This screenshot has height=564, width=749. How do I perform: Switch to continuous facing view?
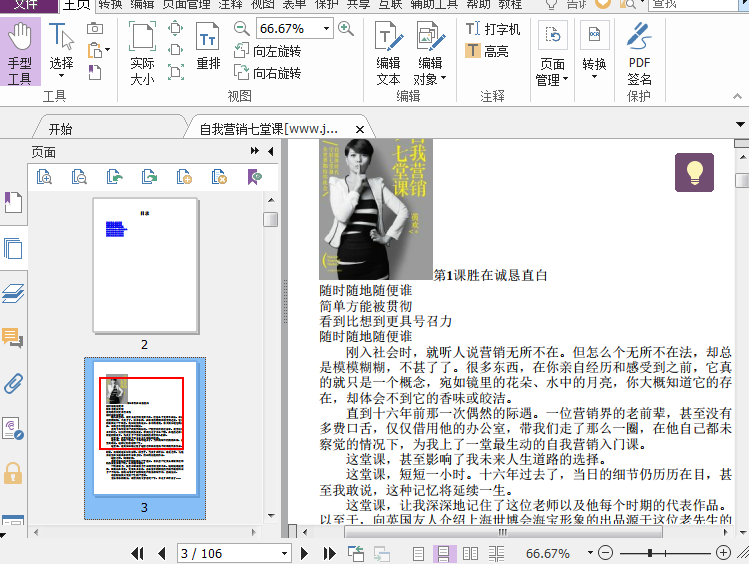pyautogui.click(x=497, y=554)
